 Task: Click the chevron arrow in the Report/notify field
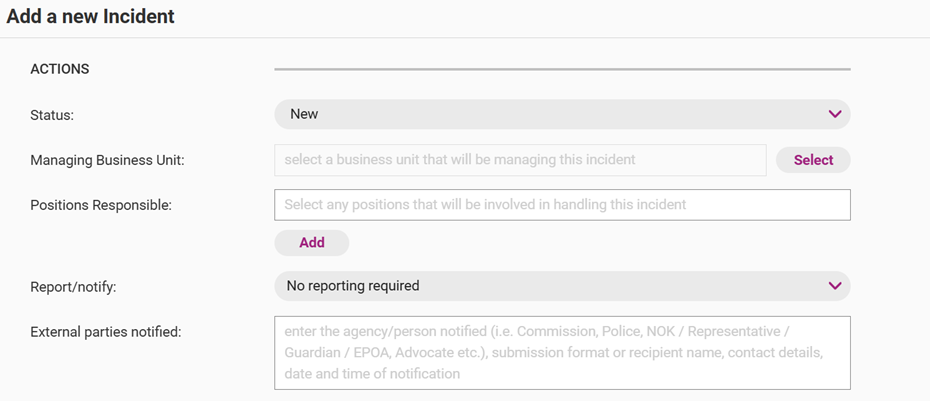click(835, 286)
